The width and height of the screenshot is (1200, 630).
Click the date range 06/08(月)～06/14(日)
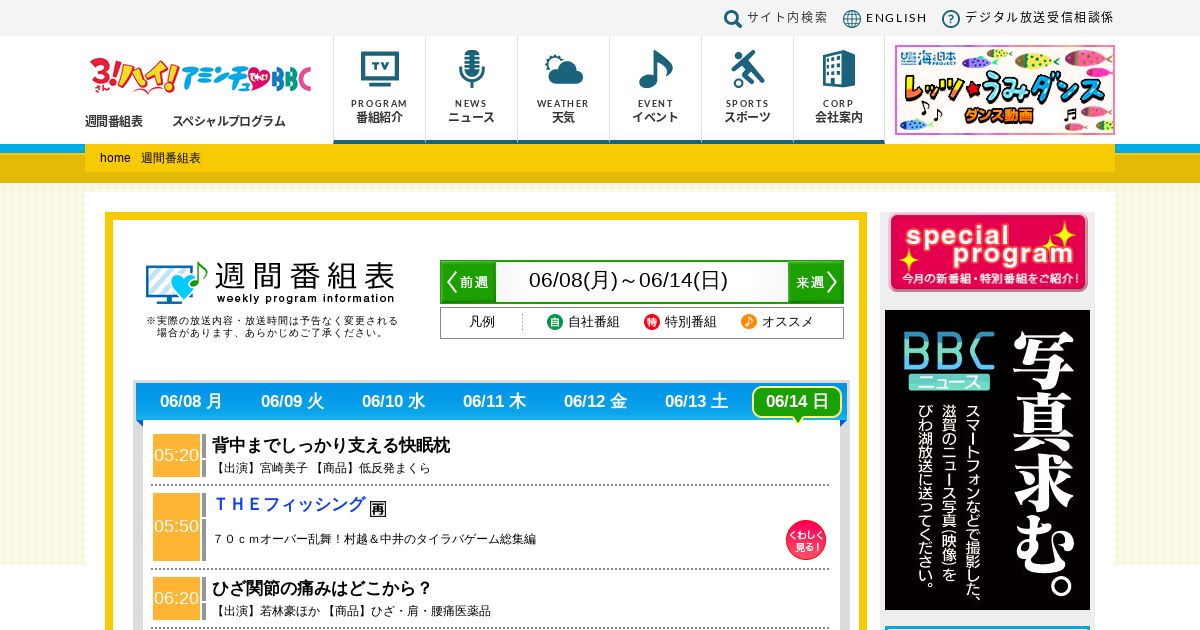[628, 281]
